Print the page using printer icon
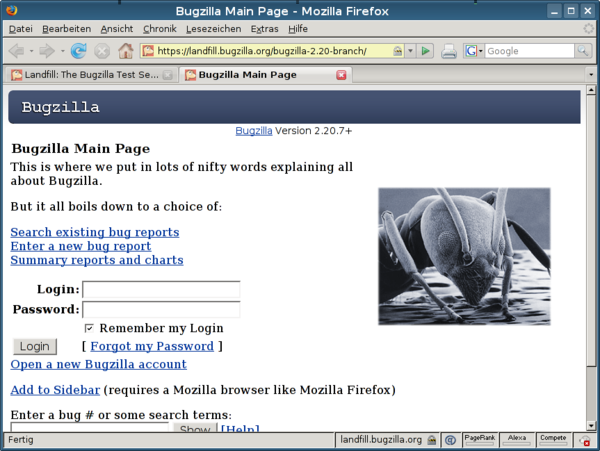Viewport: 600px width, 451px height. tap(449, 51)
